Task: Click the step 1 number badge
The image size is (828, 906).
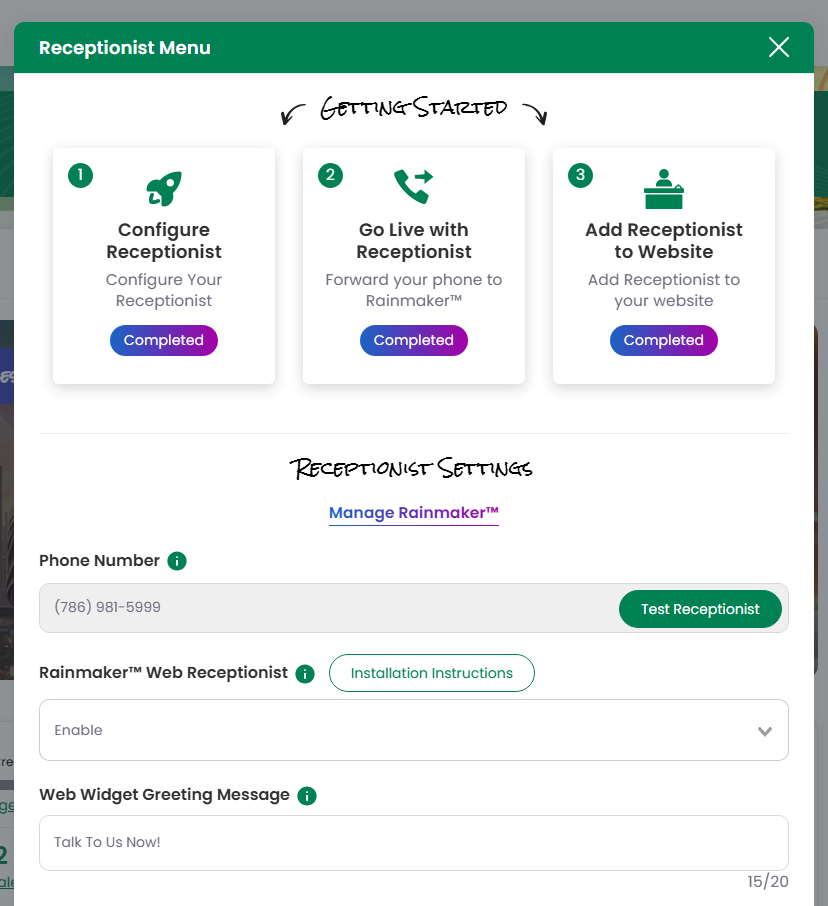Action: [80, 175]
